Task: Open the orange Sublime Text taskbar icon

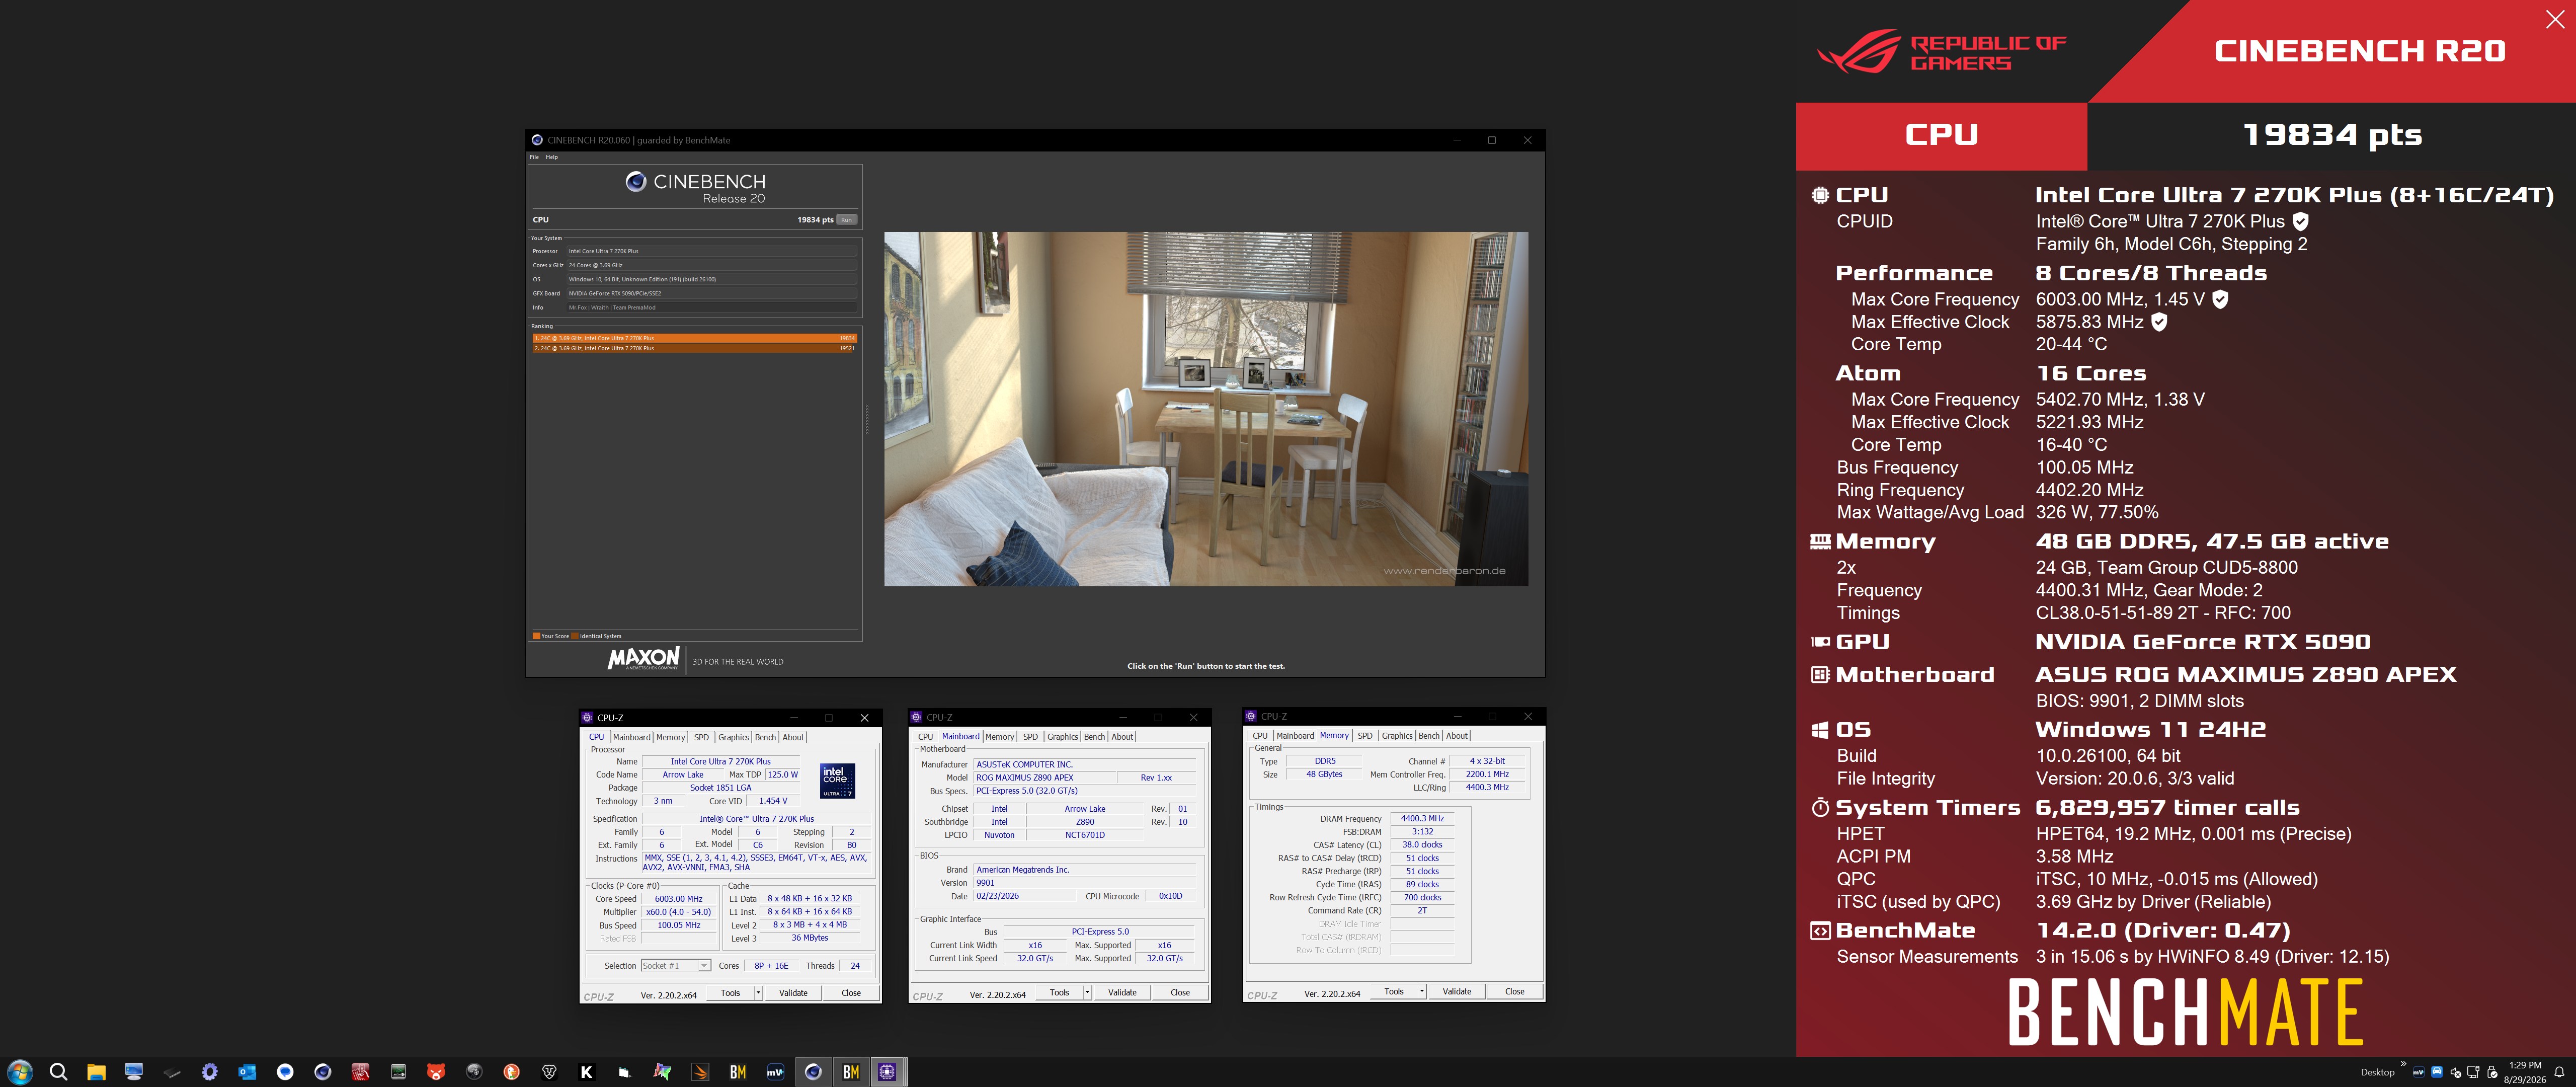Action: [700, 1072]
